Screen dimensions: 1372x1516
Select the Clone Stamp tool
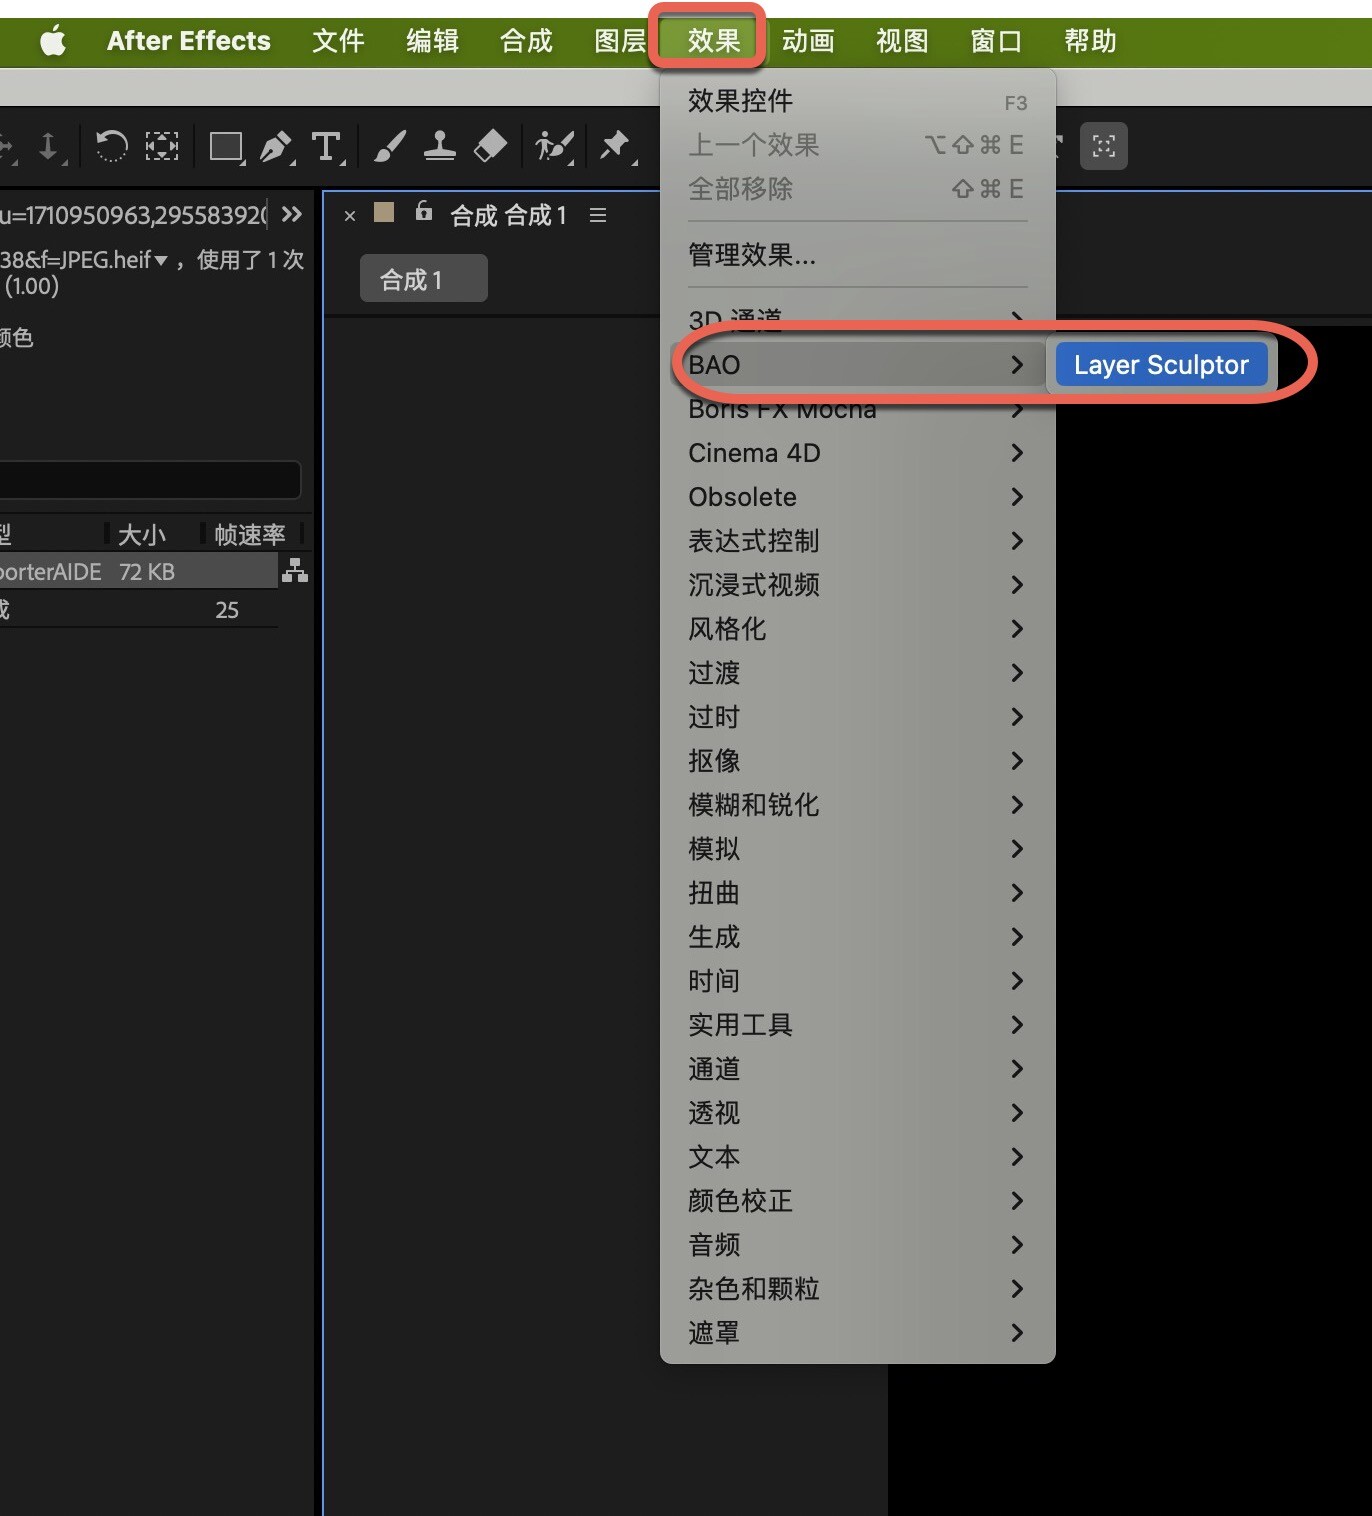click(x=440, y=146)
